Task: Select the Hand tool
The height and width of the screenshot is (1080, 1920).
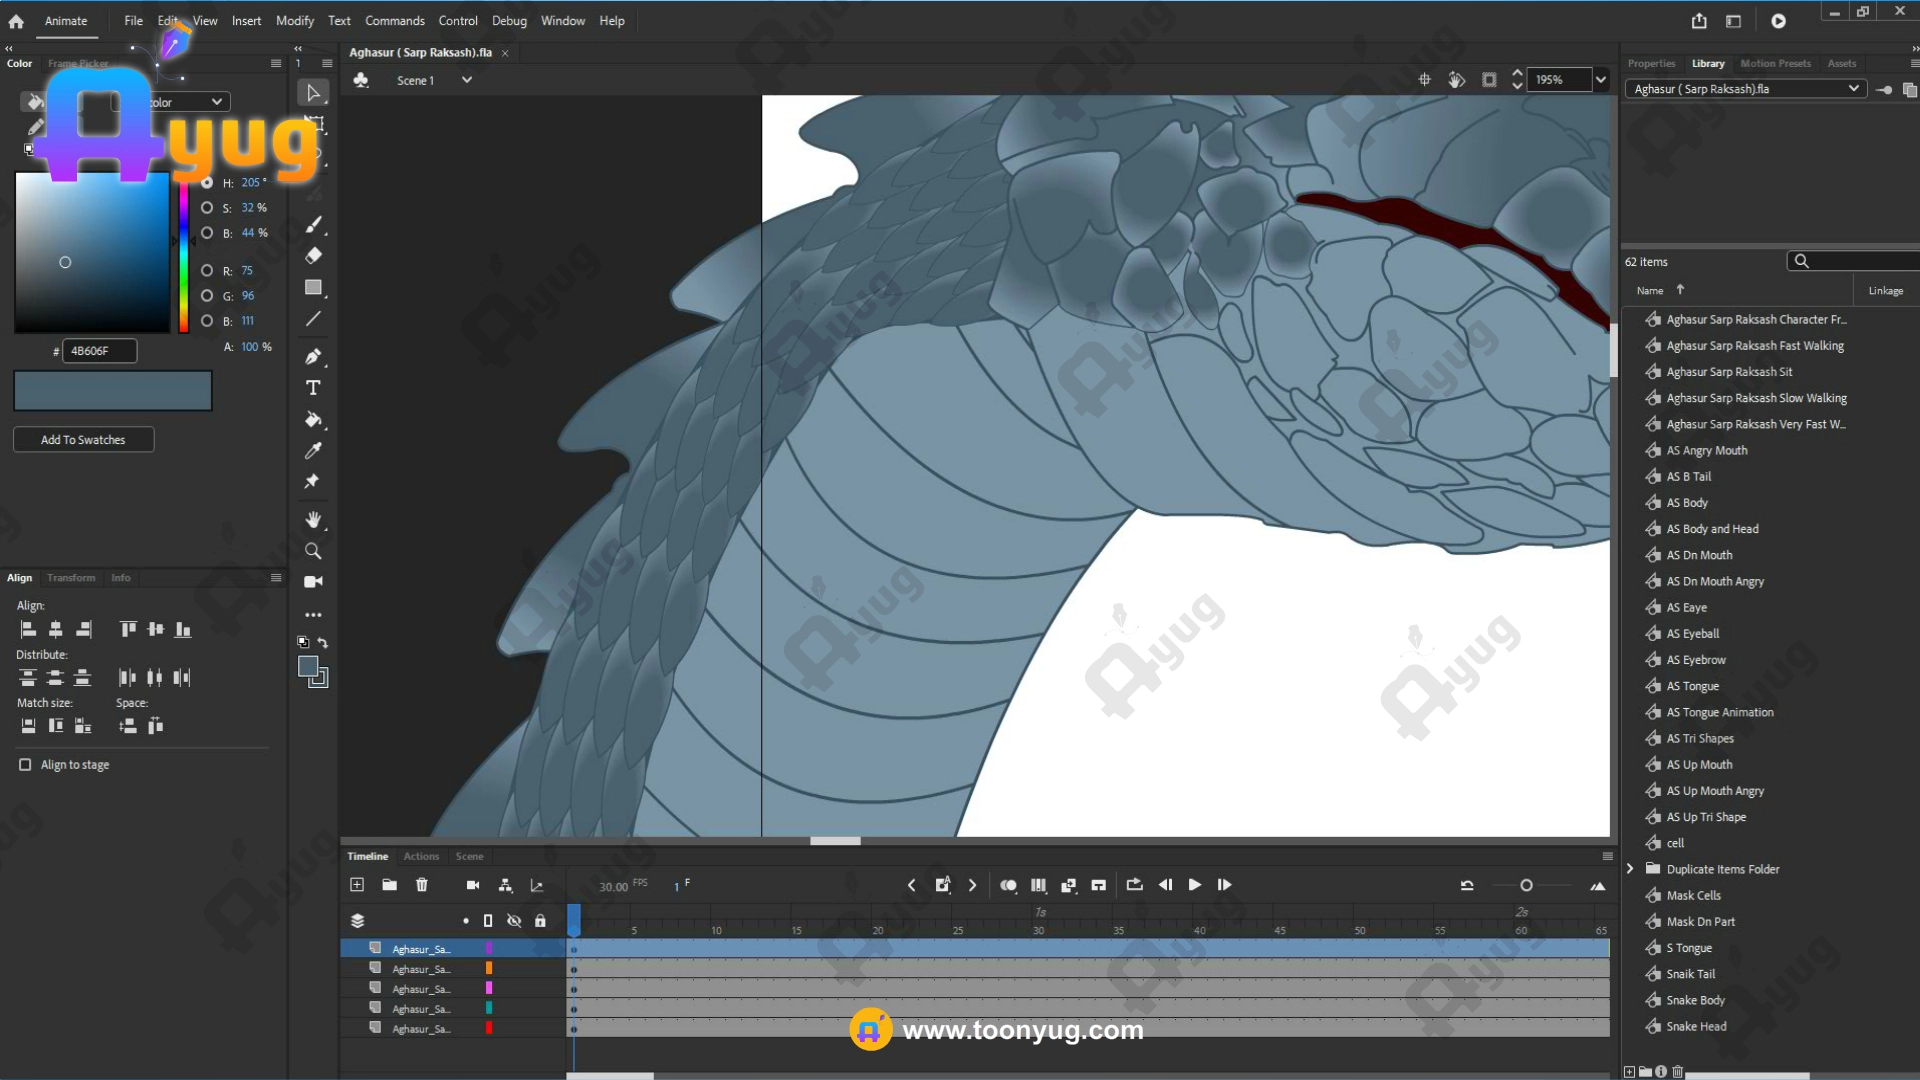Action: 313,520
